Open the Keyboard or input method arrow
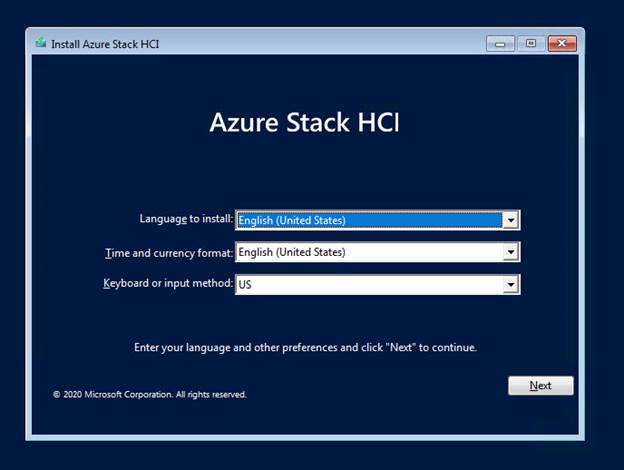This screenshot has width=624, height=470. click(x=511, y=285)
